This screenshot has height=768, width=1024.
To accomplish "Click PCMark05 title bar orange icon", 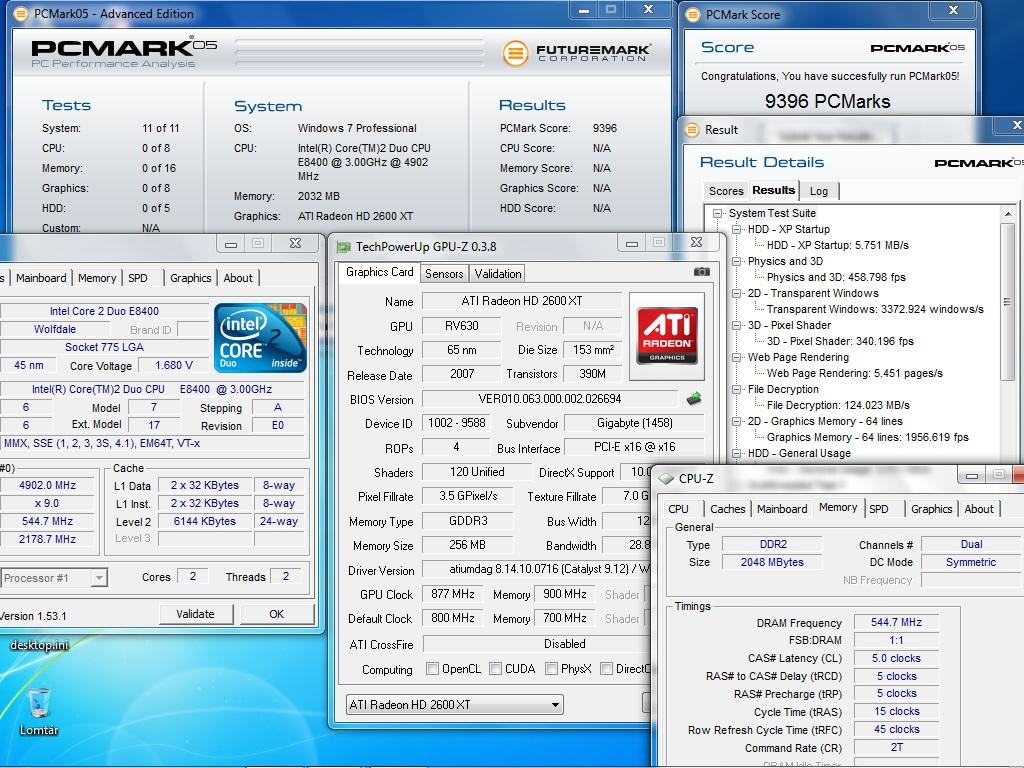I will 21,14.
